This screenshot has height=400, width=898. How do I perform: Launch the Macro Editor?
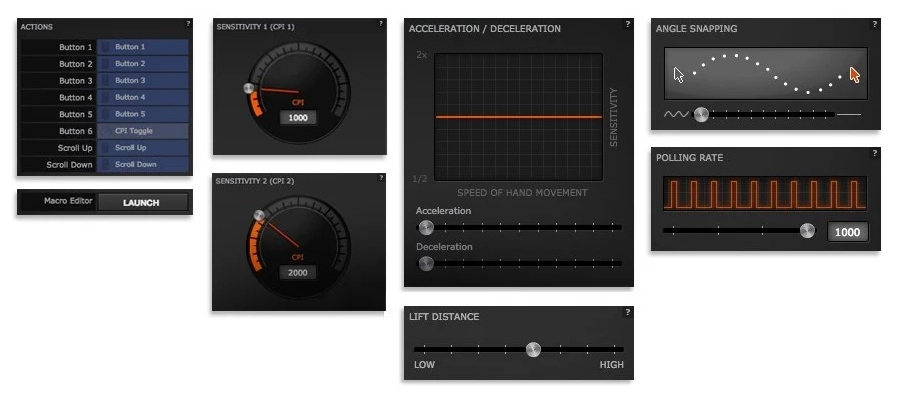142,202
